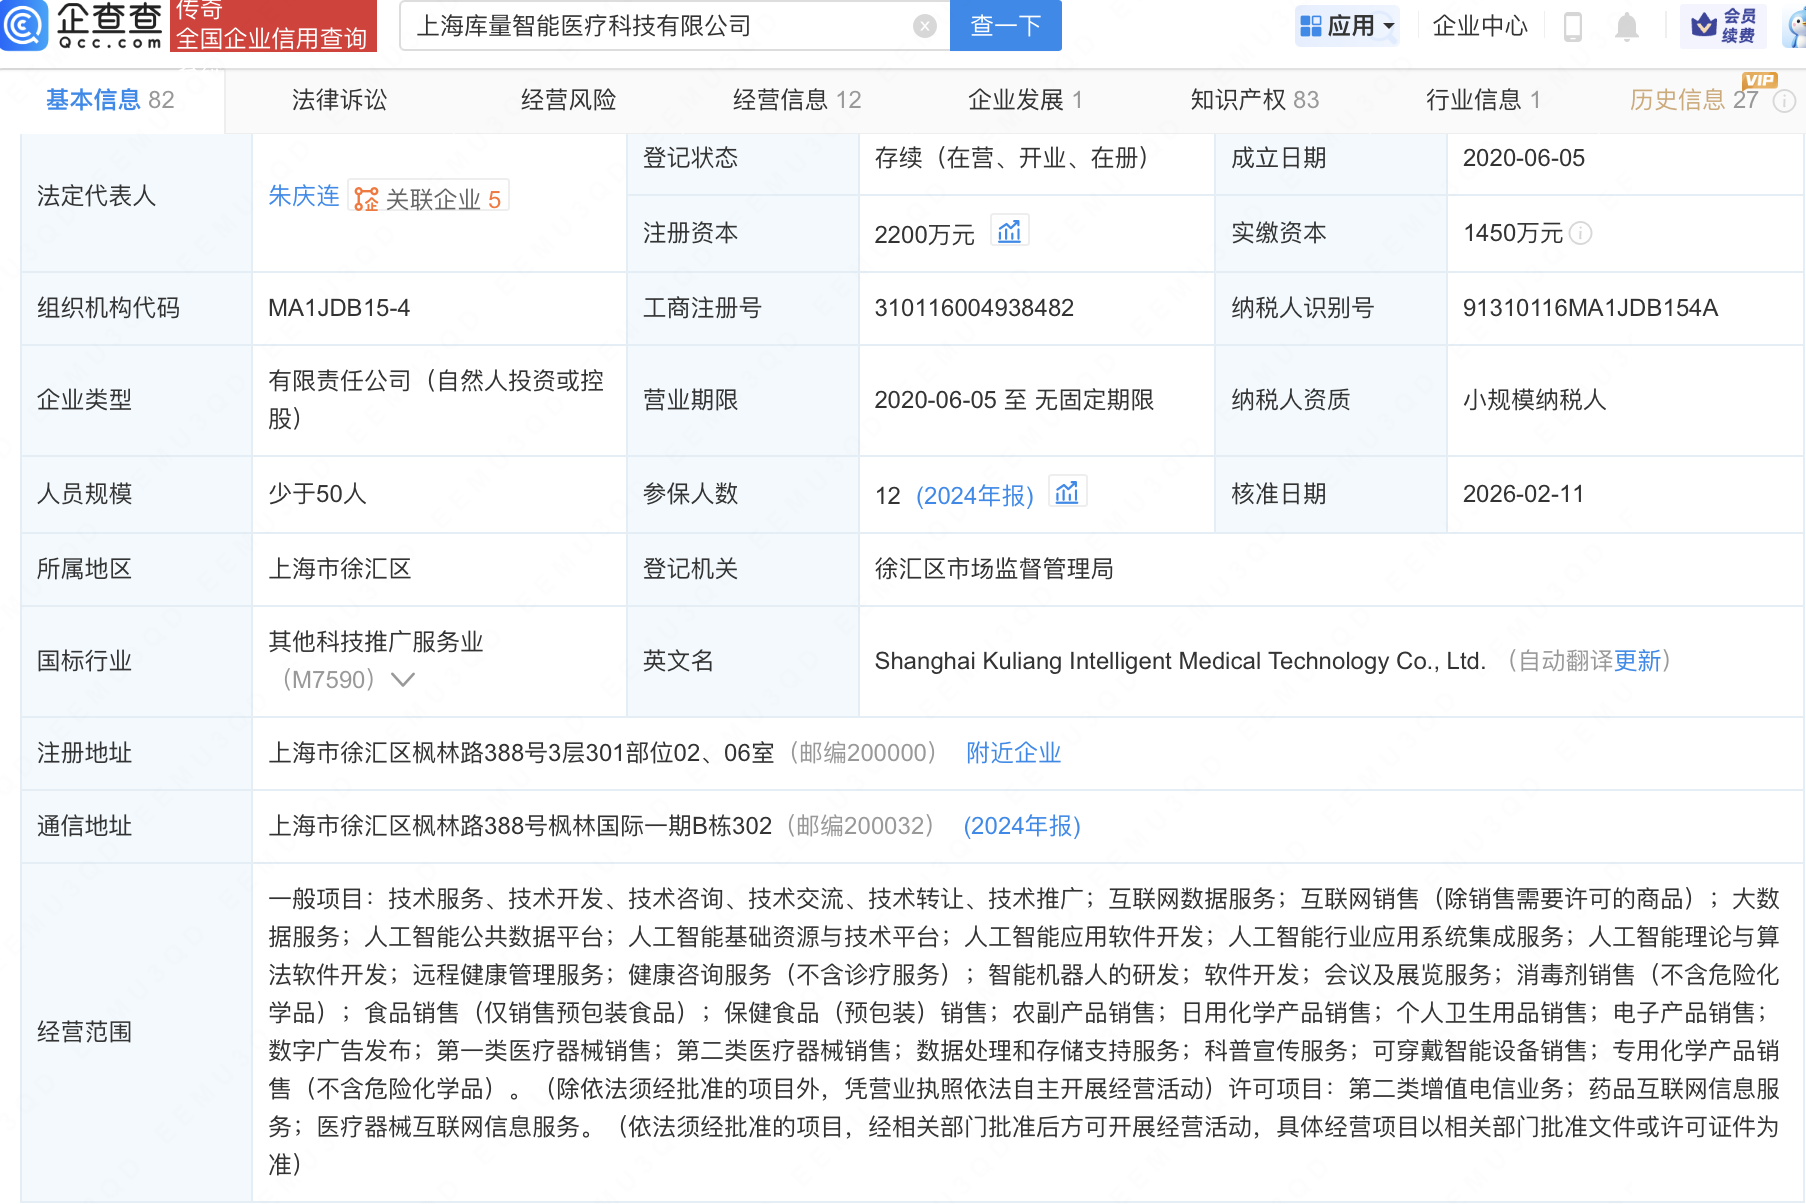
Task: Click 更新 next to the English name
Action: point(1637,661)
